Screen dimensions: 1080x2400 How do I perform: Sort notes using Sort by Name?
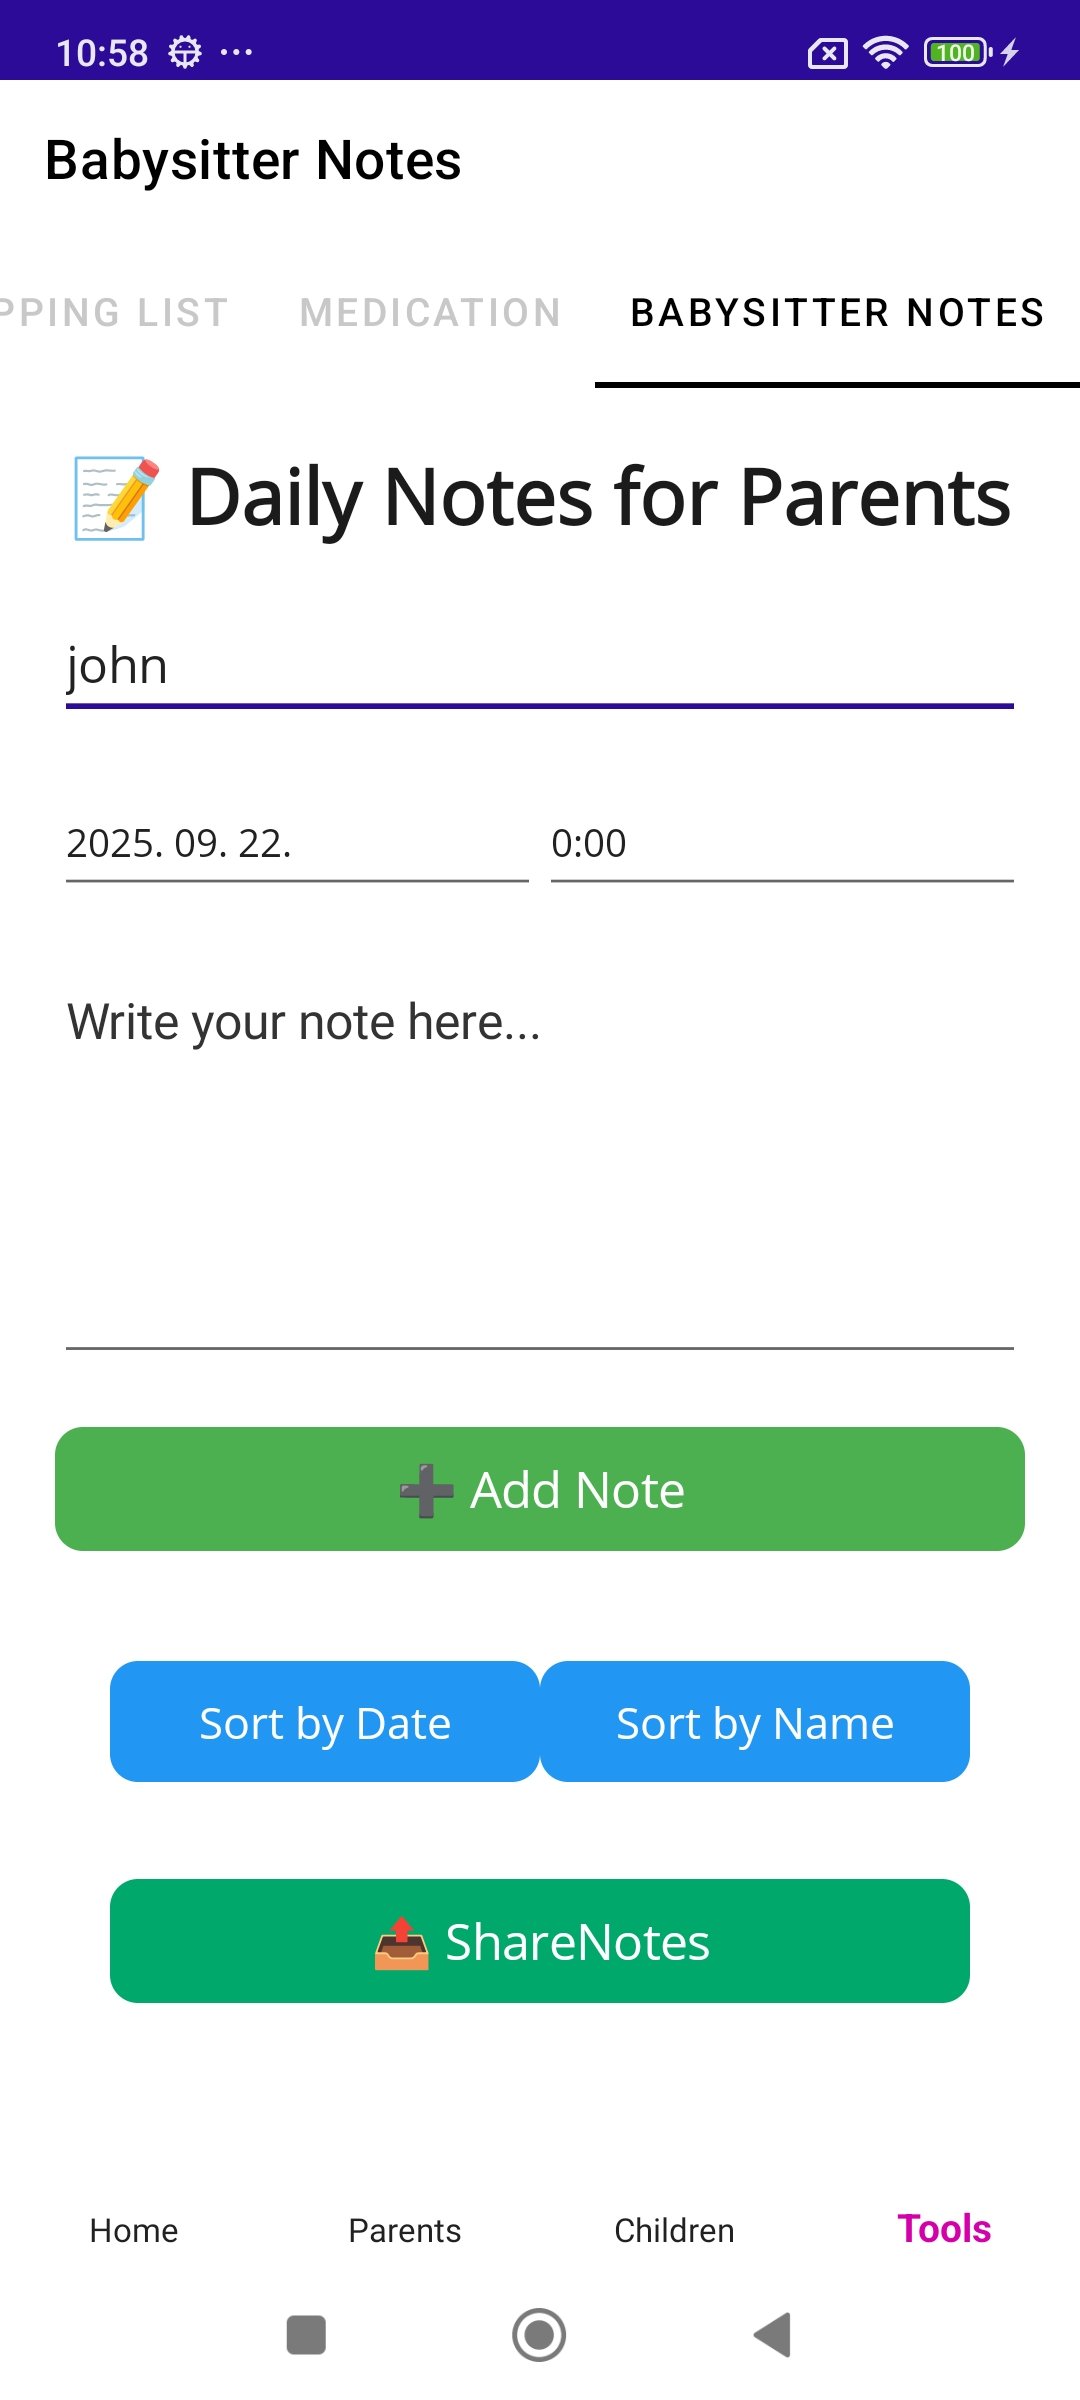(755, 1722)
